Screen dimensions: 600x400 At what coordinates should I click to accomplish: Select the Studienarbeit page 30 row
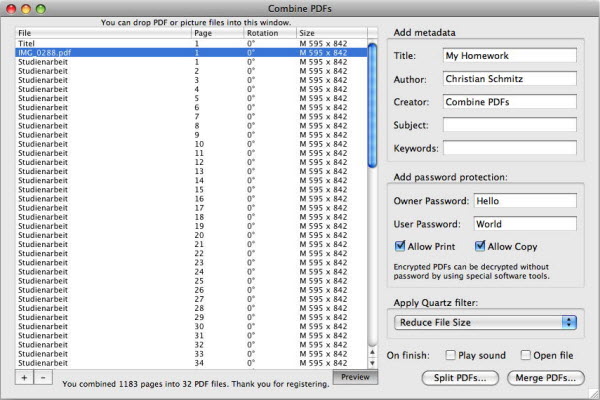(191, 326)
